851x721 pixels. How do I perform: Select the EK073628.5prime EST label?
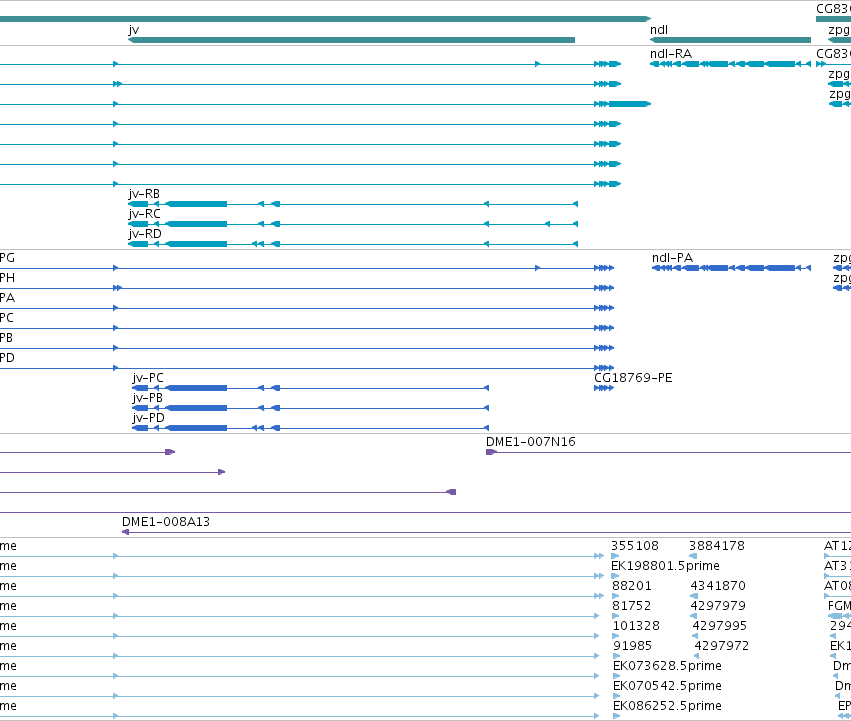tap(667, 666)
